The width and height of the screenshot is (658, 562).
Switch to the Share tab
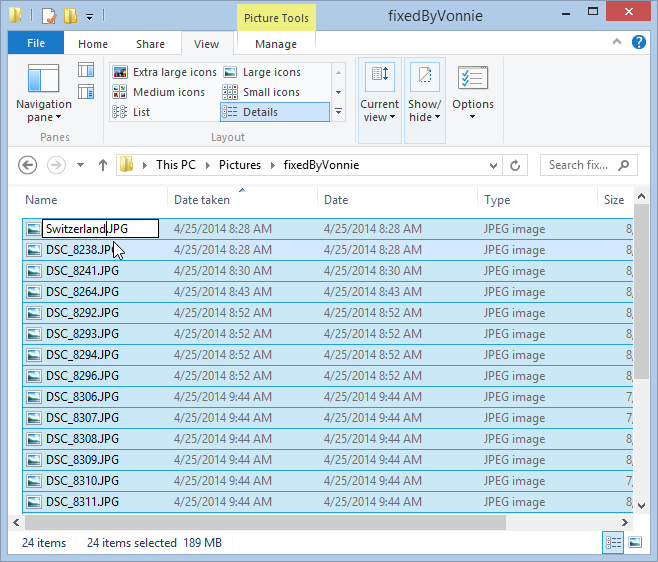click(x=150, y=44)
